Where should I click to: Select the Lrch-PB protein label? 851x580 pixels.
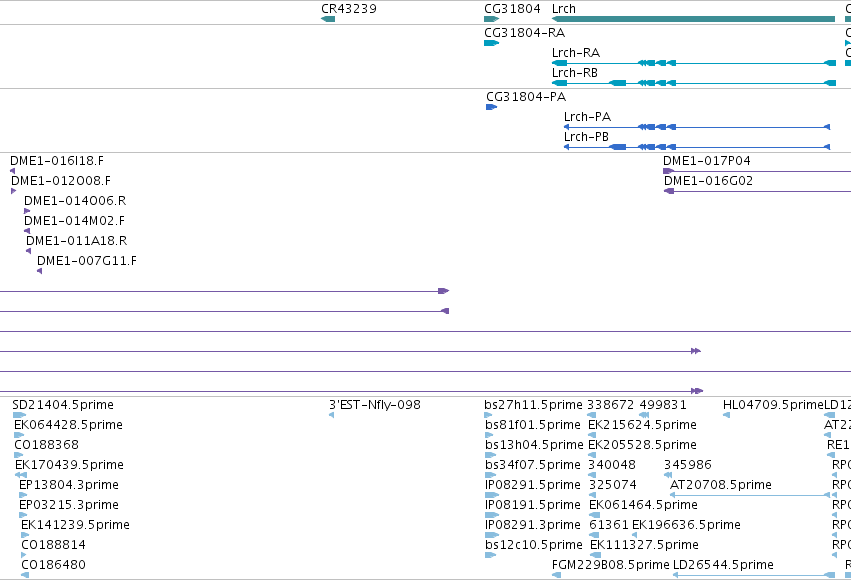pos(586,137)
